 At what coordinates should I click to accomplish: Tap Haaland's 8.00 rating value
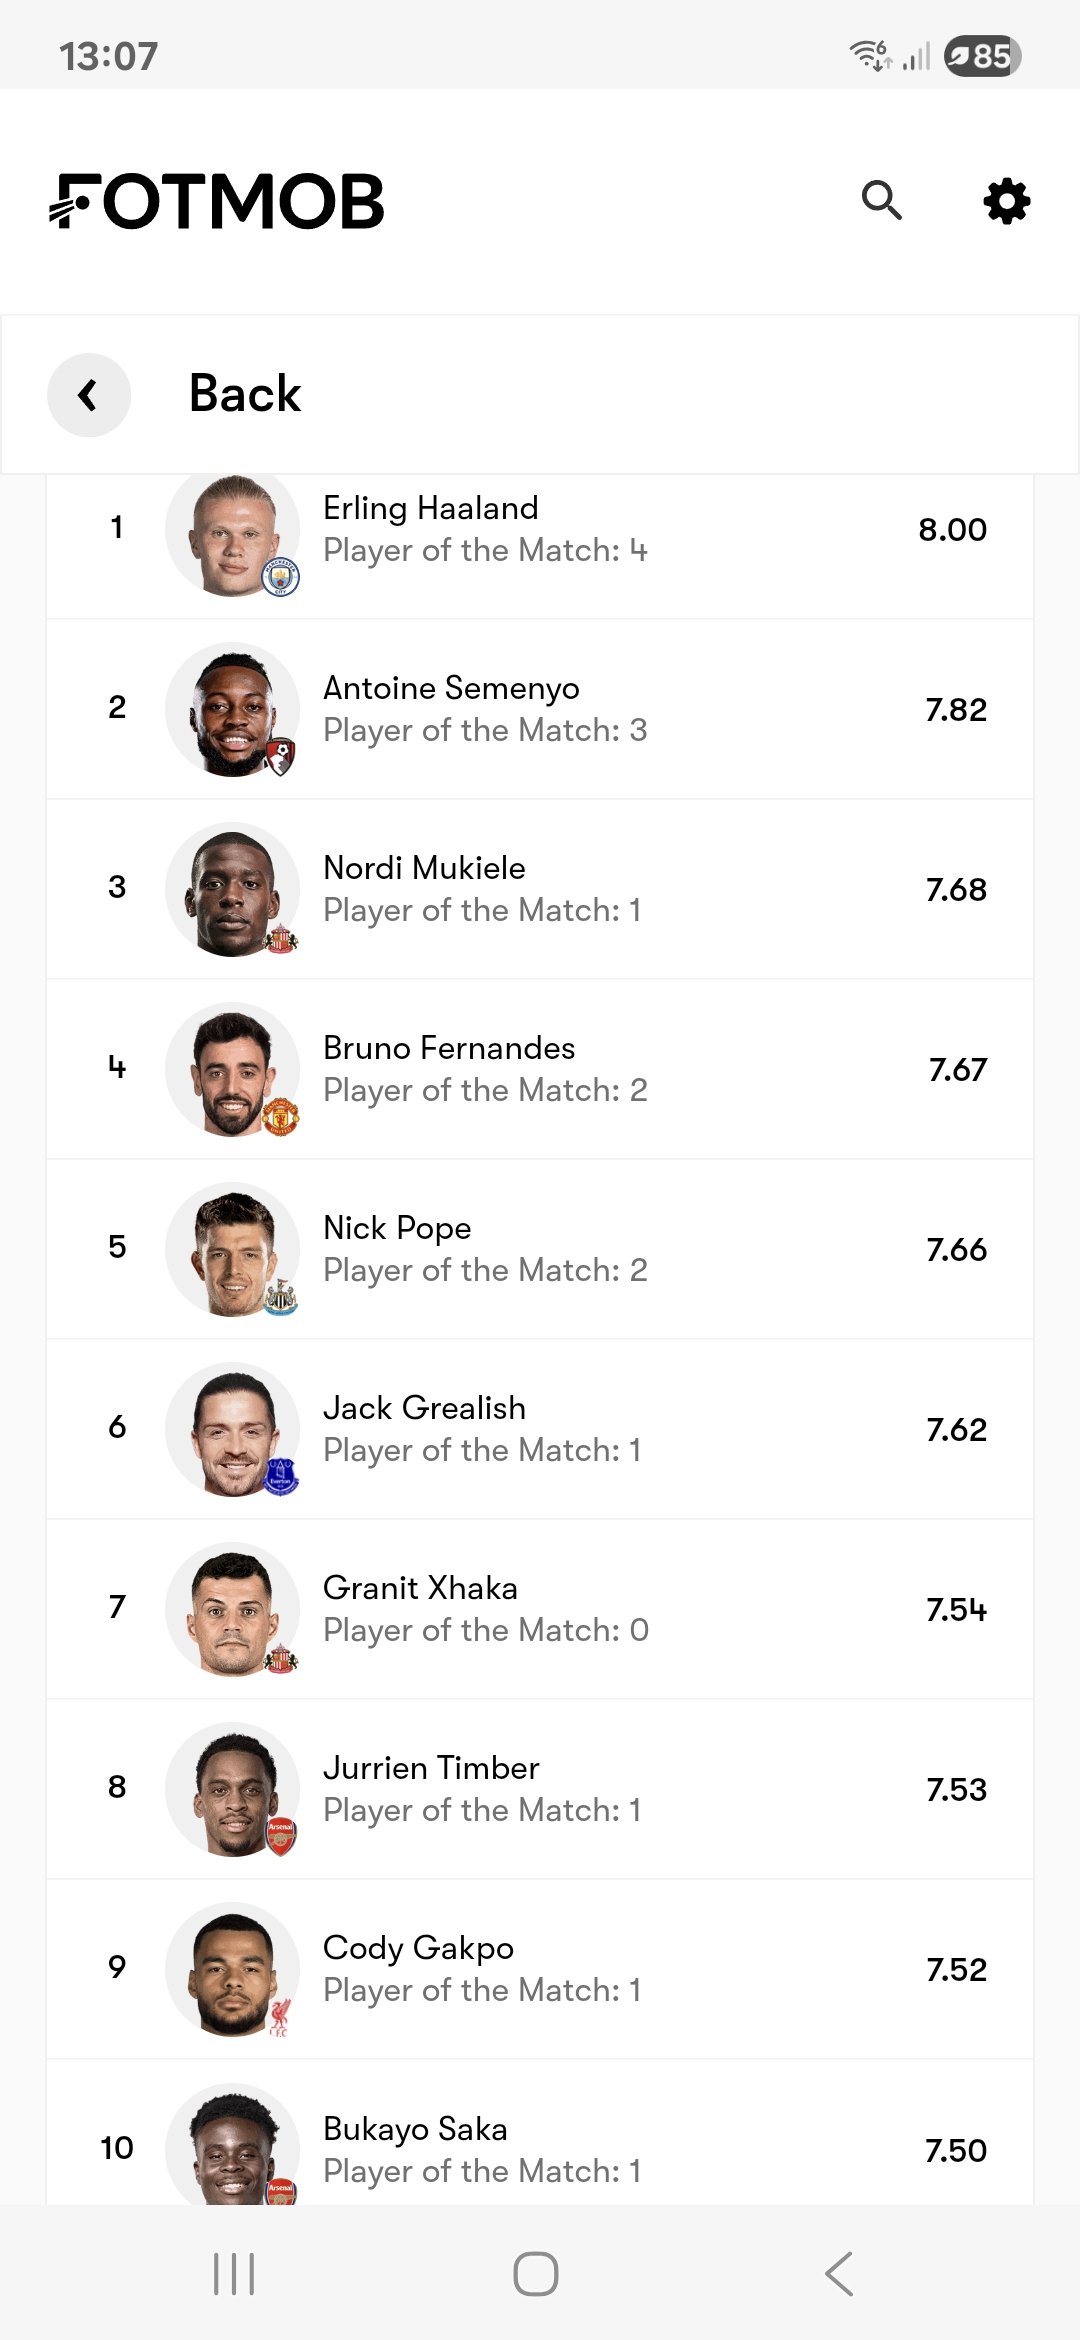(x=952, y=529)
